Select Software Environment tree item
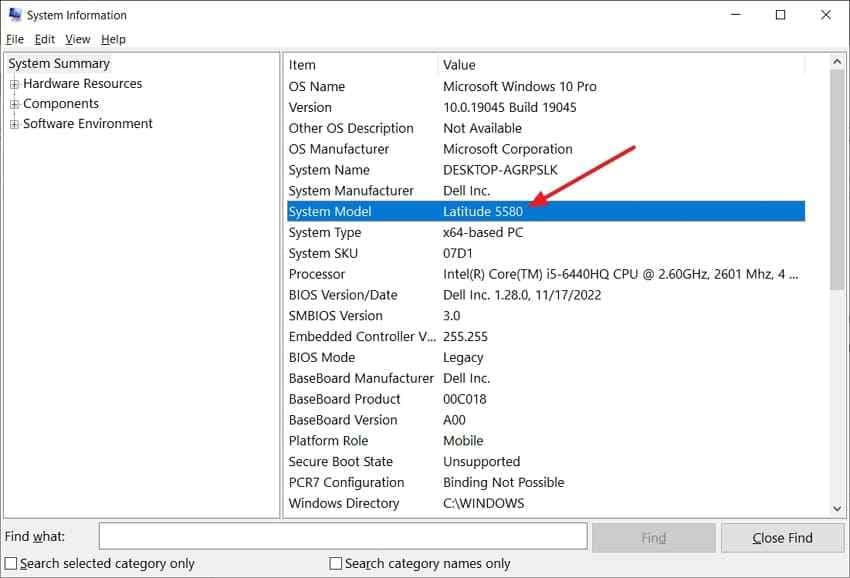Viewport: 850px width, 578px height. point(88,124)
